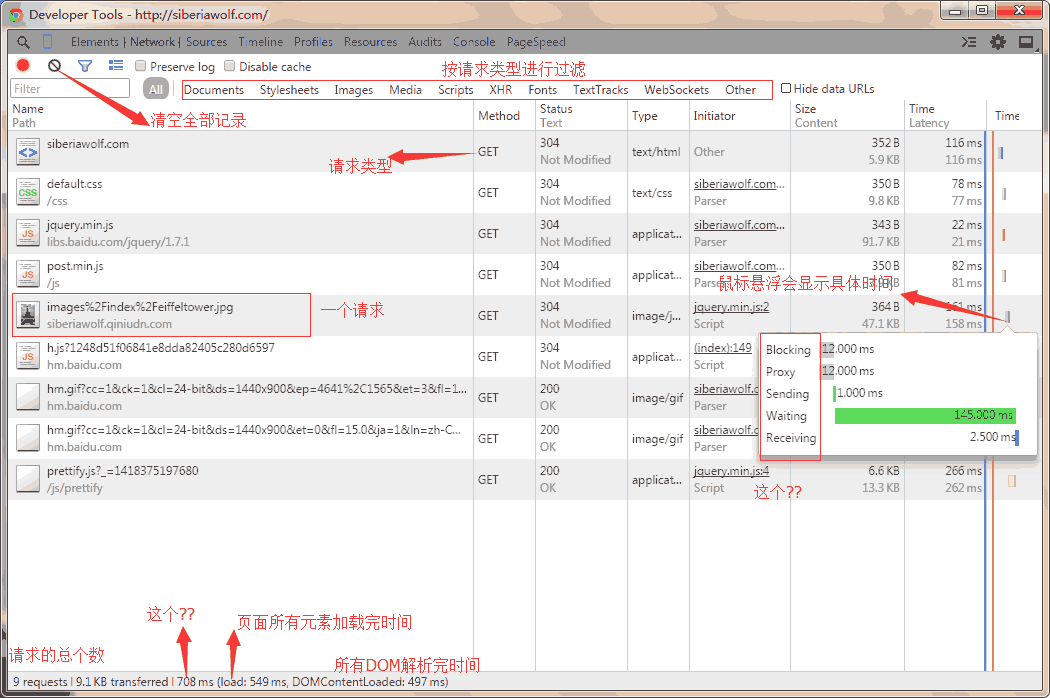Click the eiffeltower.jpg image thumbnail icon
The width and height of the screenshot is (1050, 698).
27,315
